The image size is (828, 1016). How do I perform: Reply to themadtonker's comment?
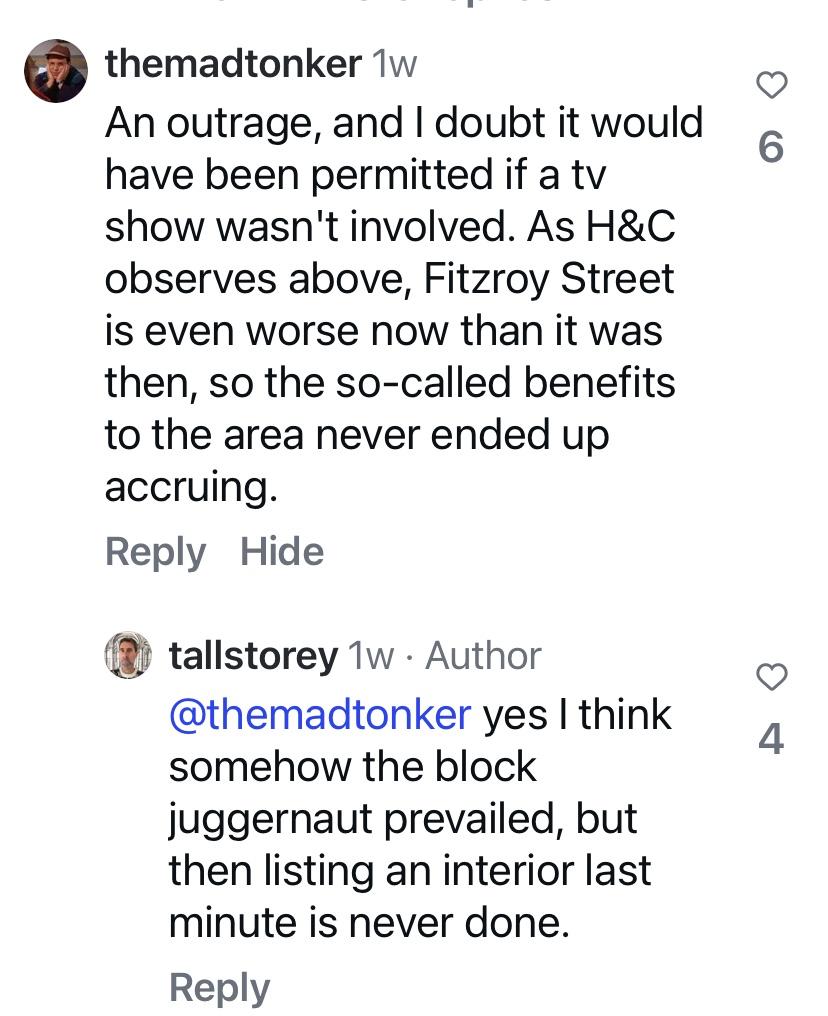155,552
